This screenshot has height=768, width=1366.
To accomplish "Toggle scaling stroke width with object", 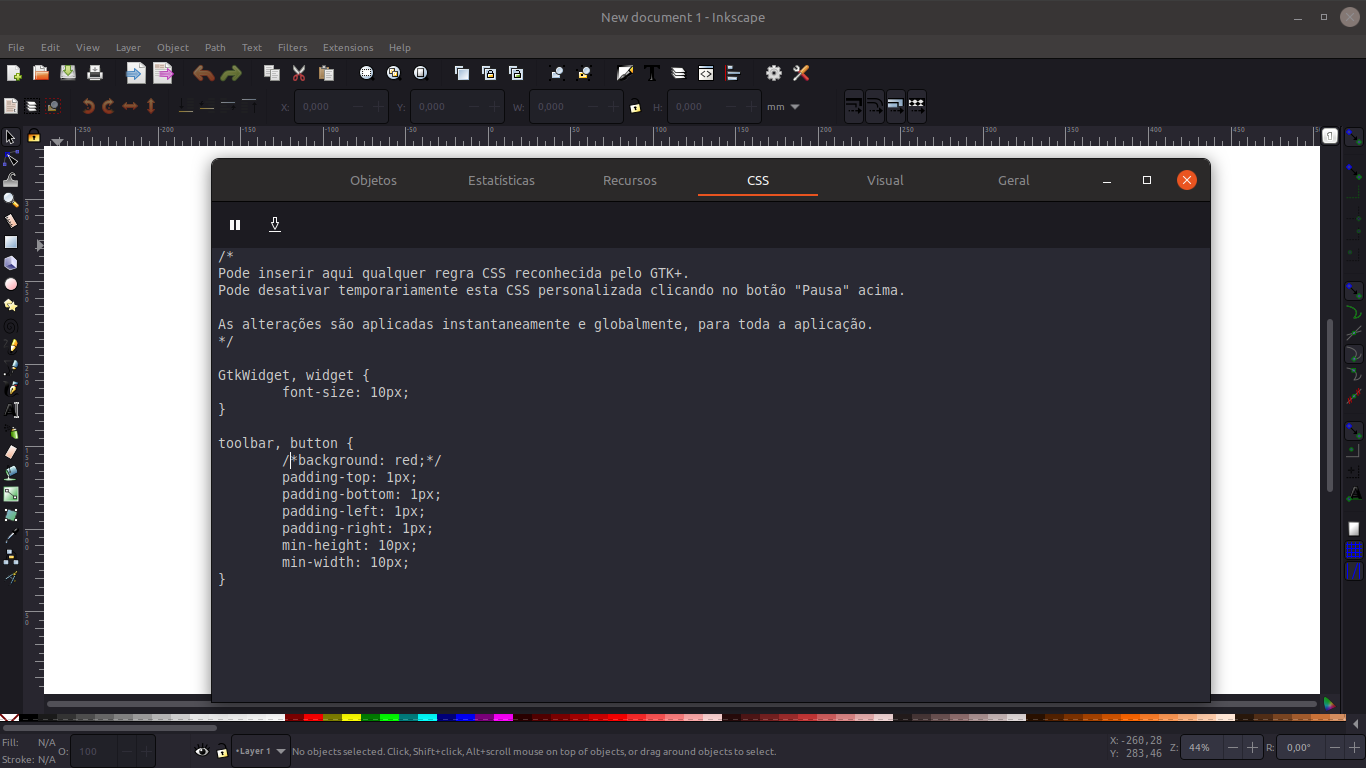I will point(854,106).
